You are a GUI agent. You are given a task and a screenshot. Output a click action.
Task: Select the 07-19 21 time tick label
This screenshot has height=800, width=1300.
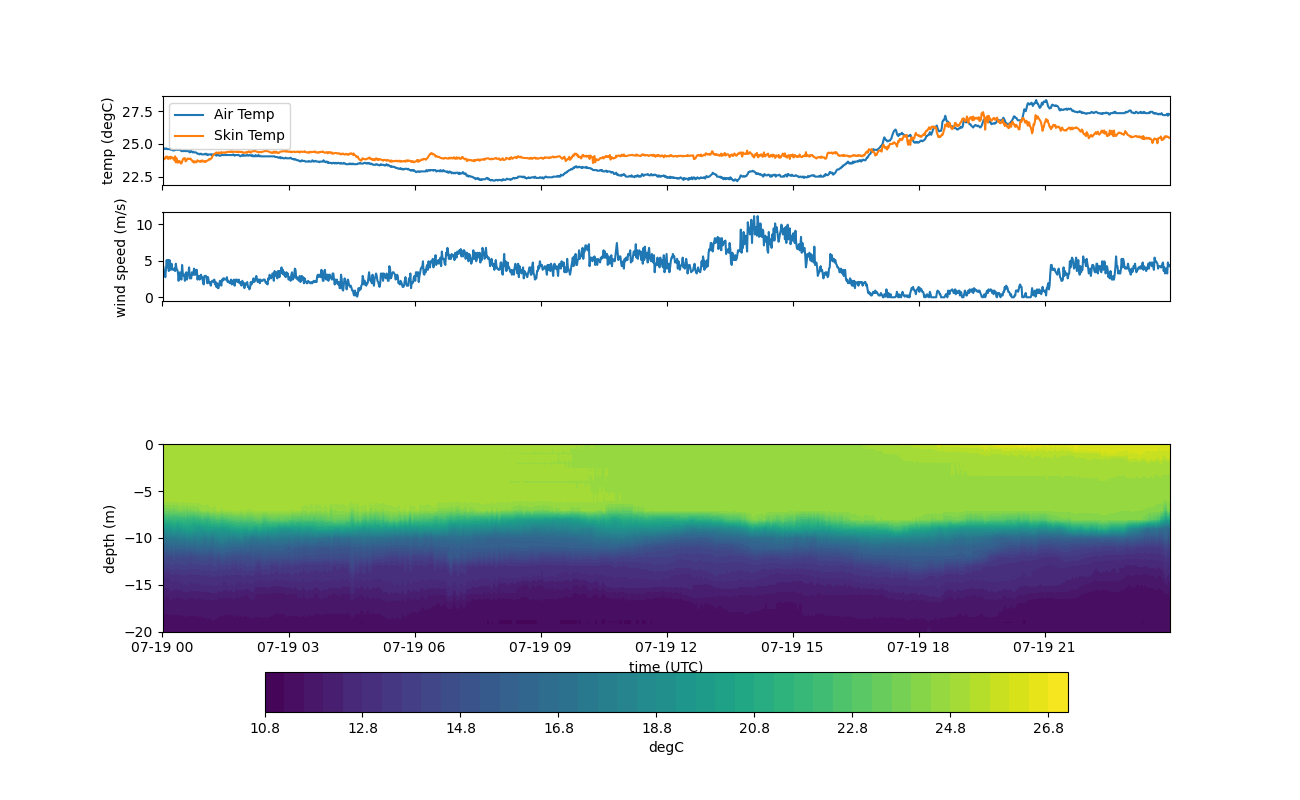point(1045,647)
